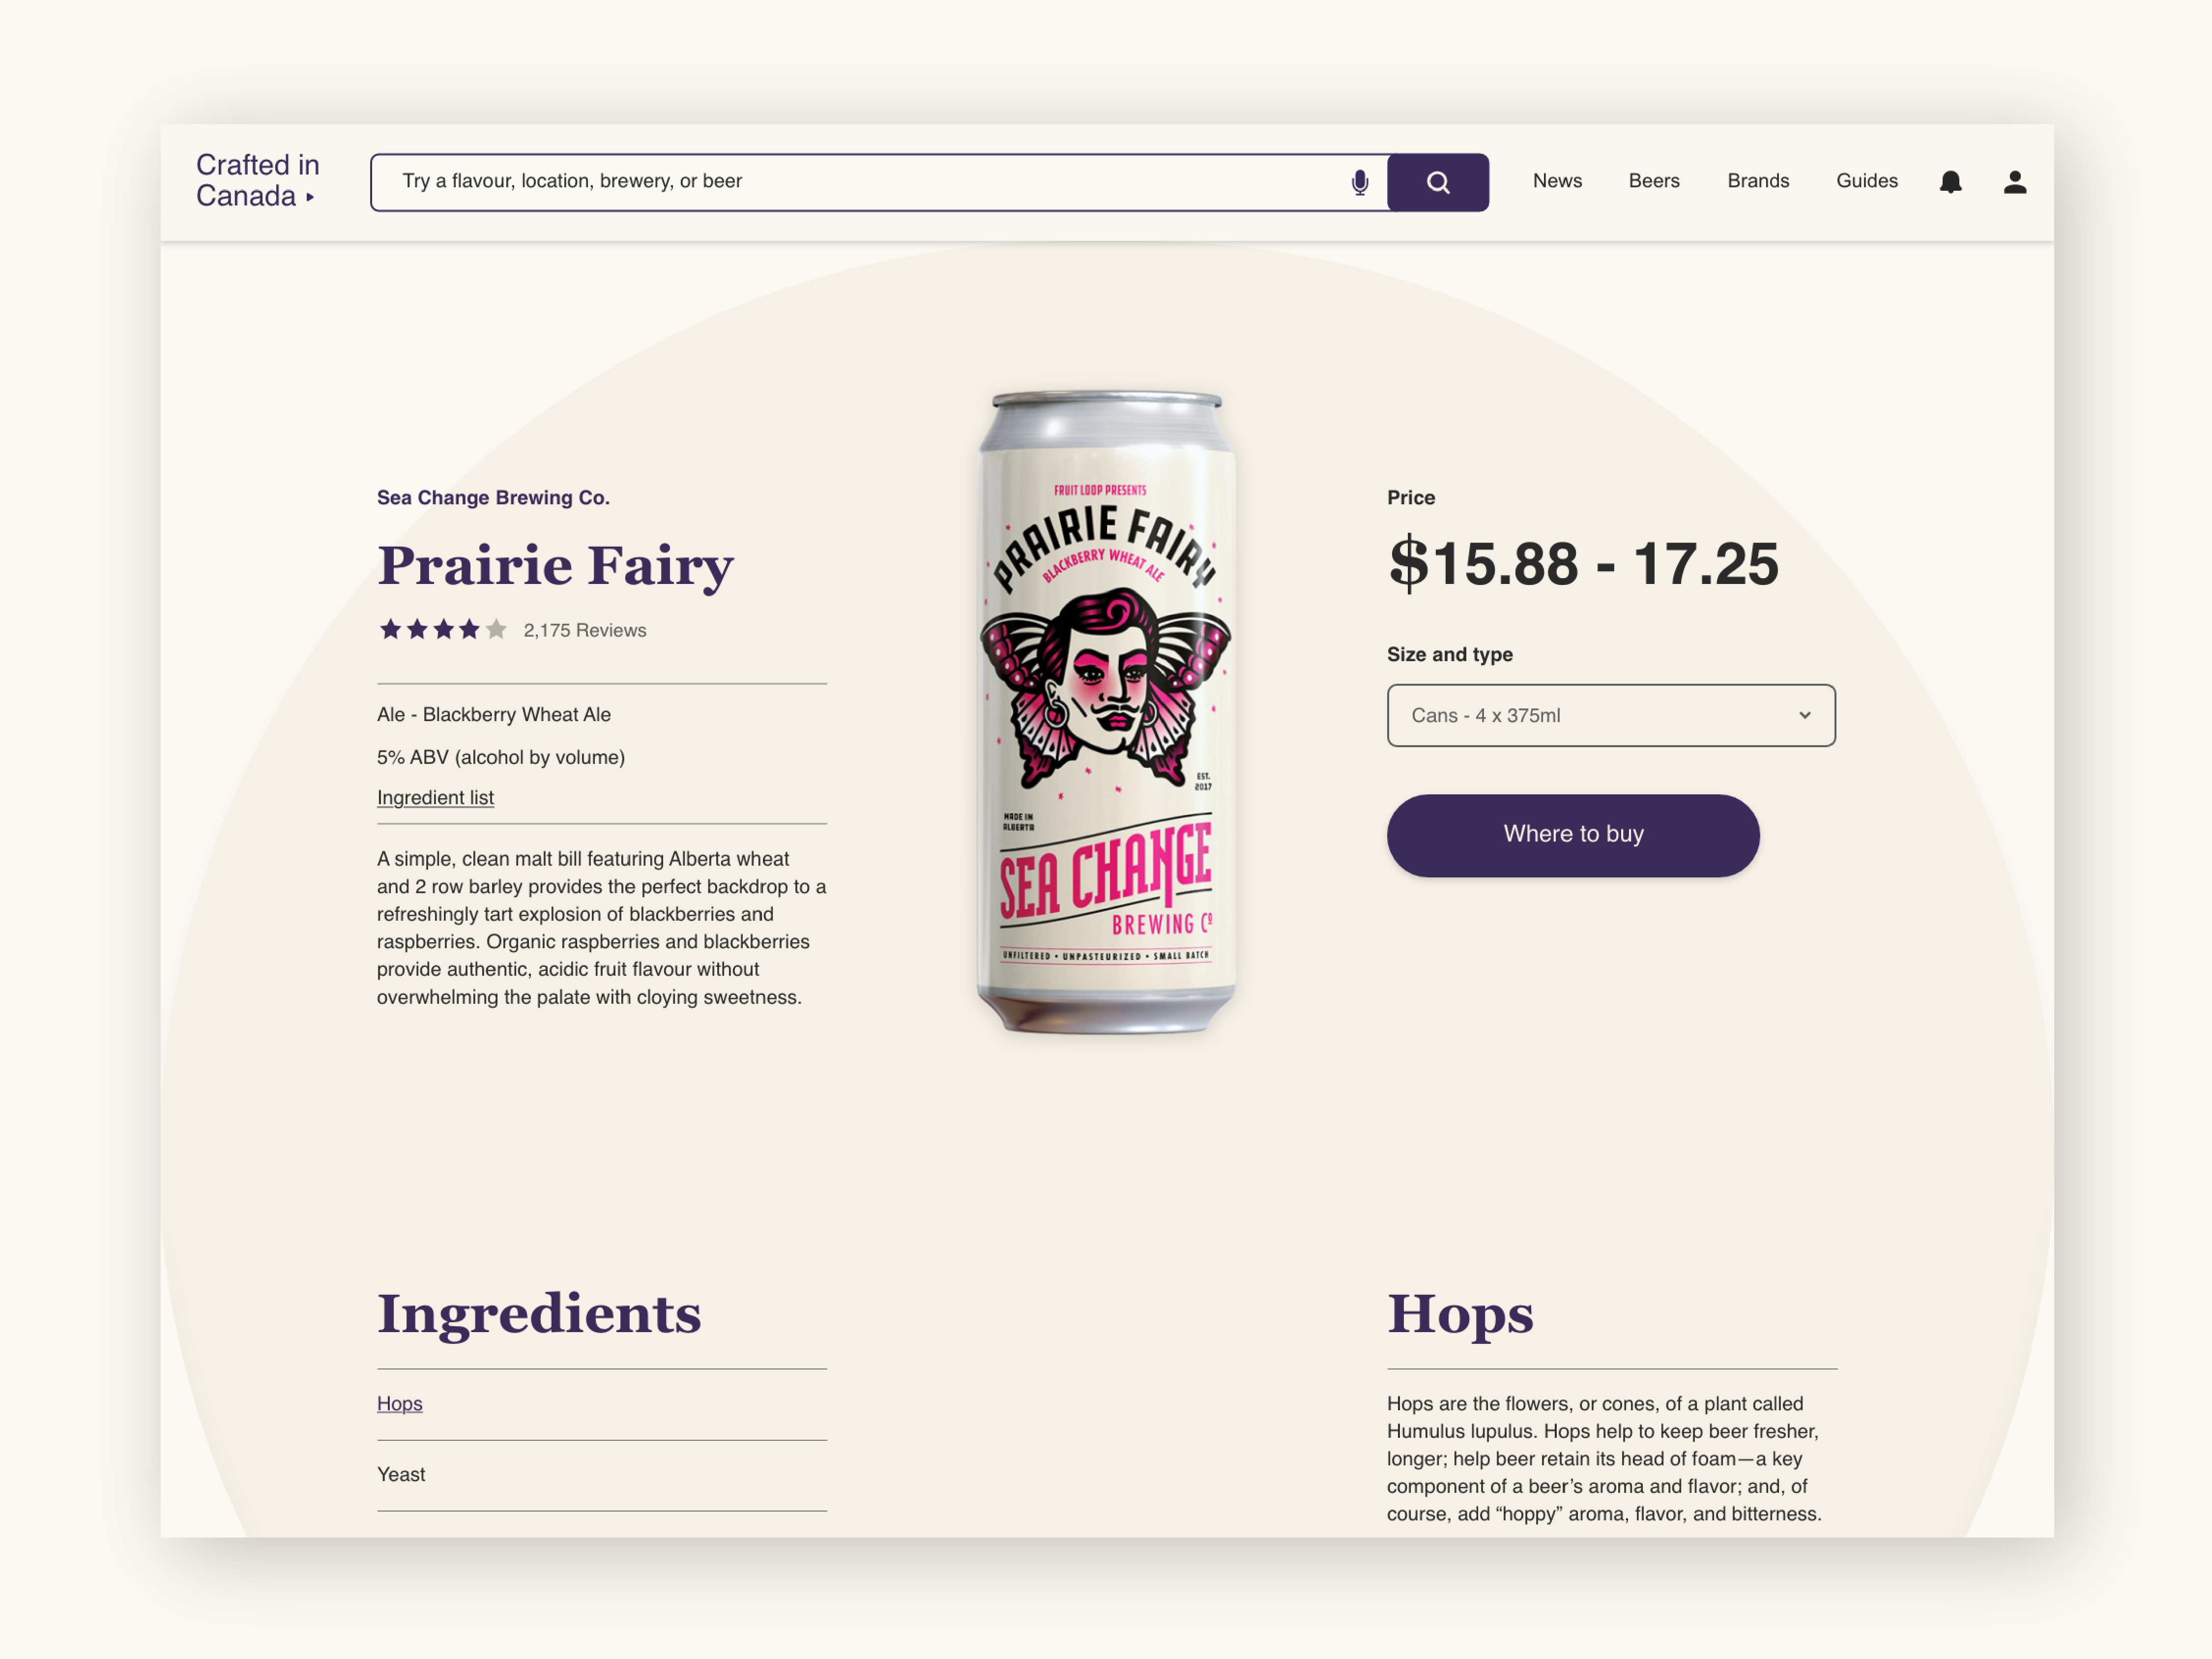Click the arrow beside Crafted in Canada
Viewport: 2212px width, 1659px height.
click(310, 197)
